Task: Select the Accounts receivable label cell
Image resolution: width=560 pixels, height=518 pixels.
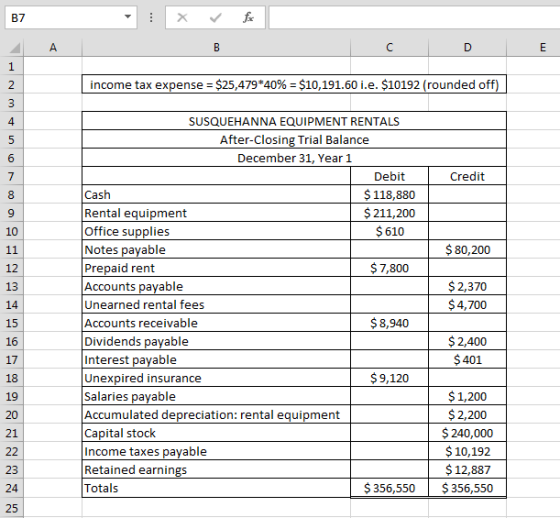Action: (216, 323)
